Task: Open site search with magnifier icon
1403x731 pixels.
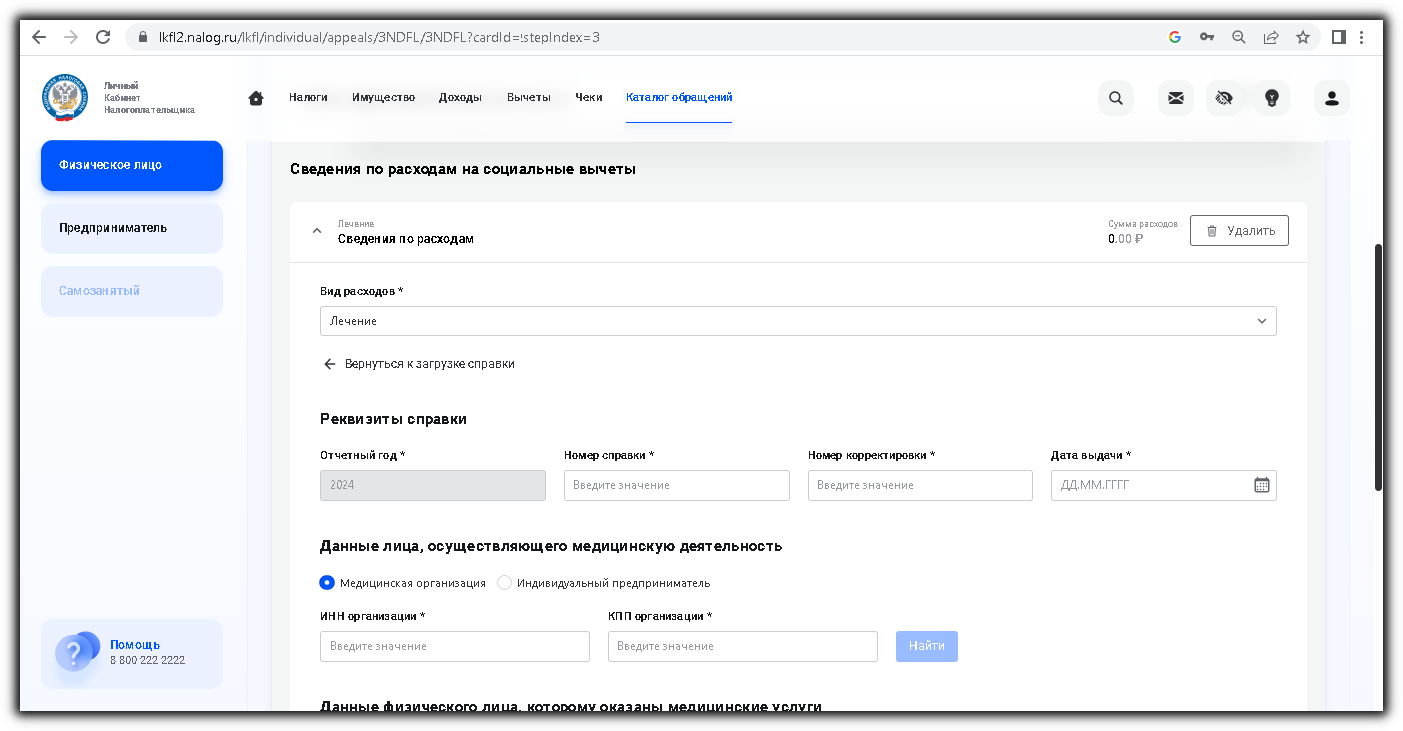Action: [1116, 98]
